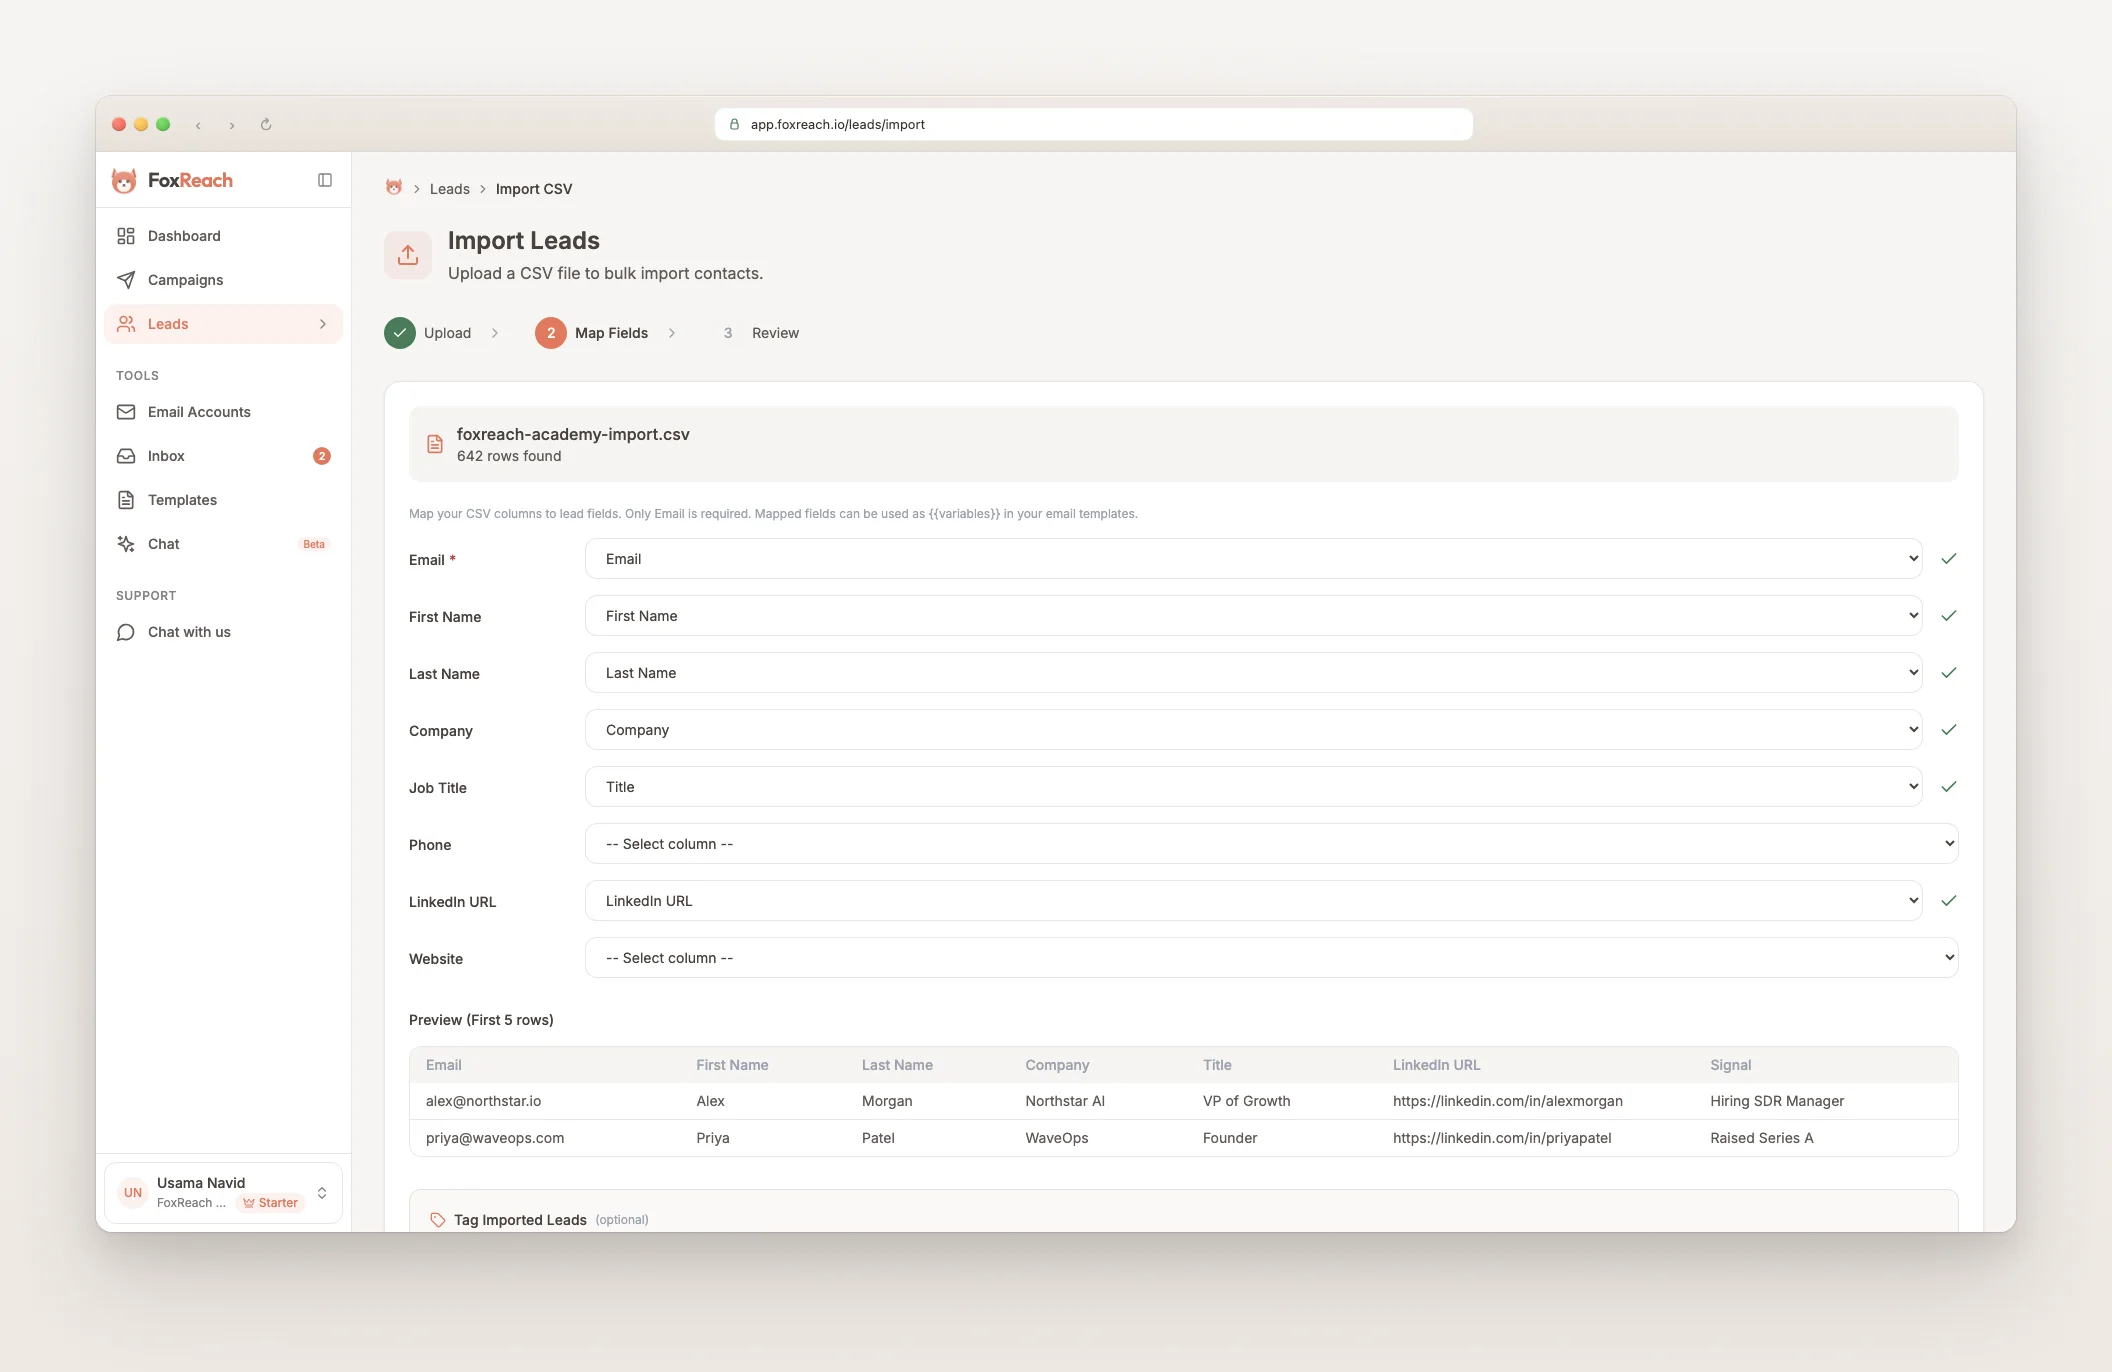Open Email Accounts tool
The width and height of the screenshot is (2112, 1372).
[198, 412]
